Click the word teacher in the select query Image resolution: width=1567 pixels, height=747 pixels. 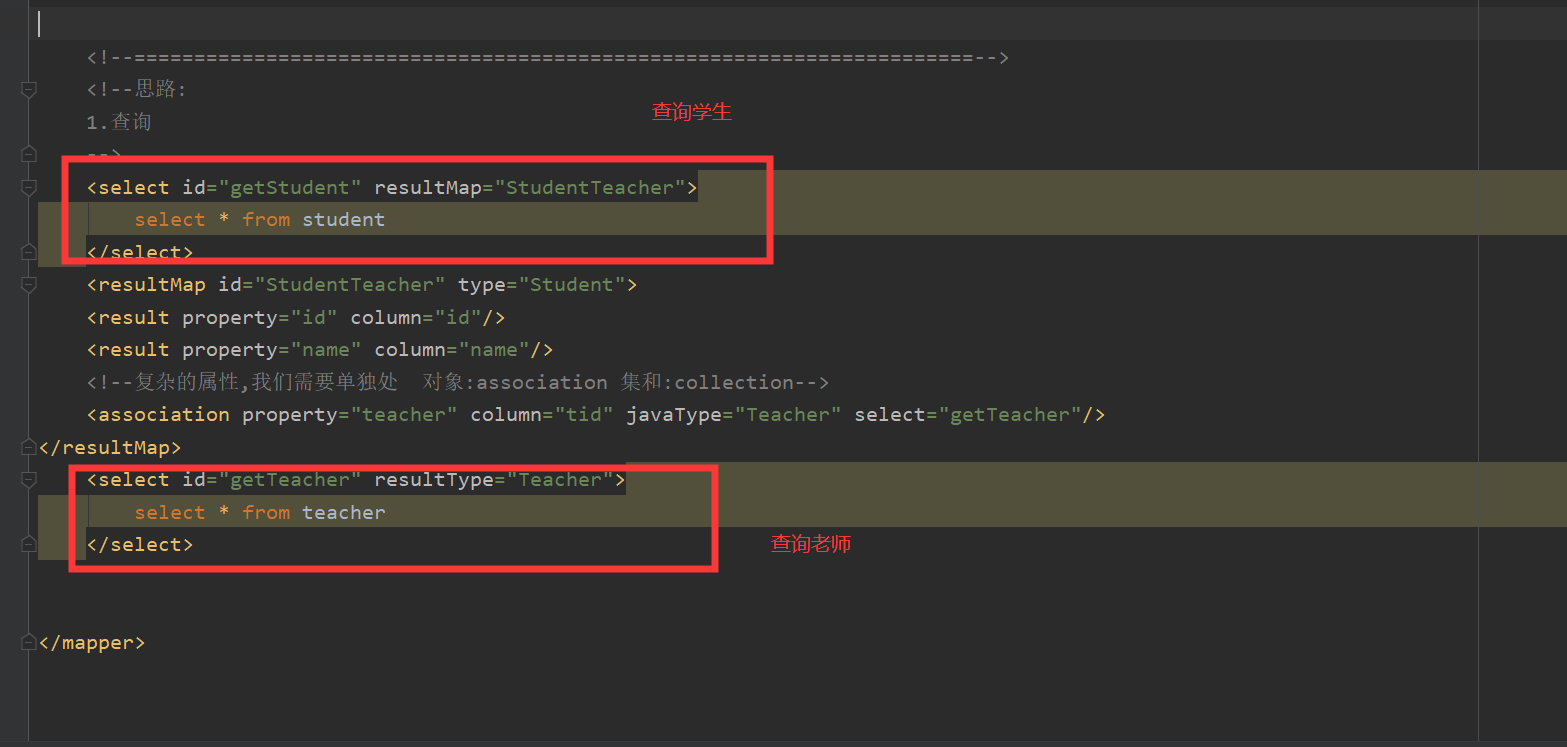(344, 513)
